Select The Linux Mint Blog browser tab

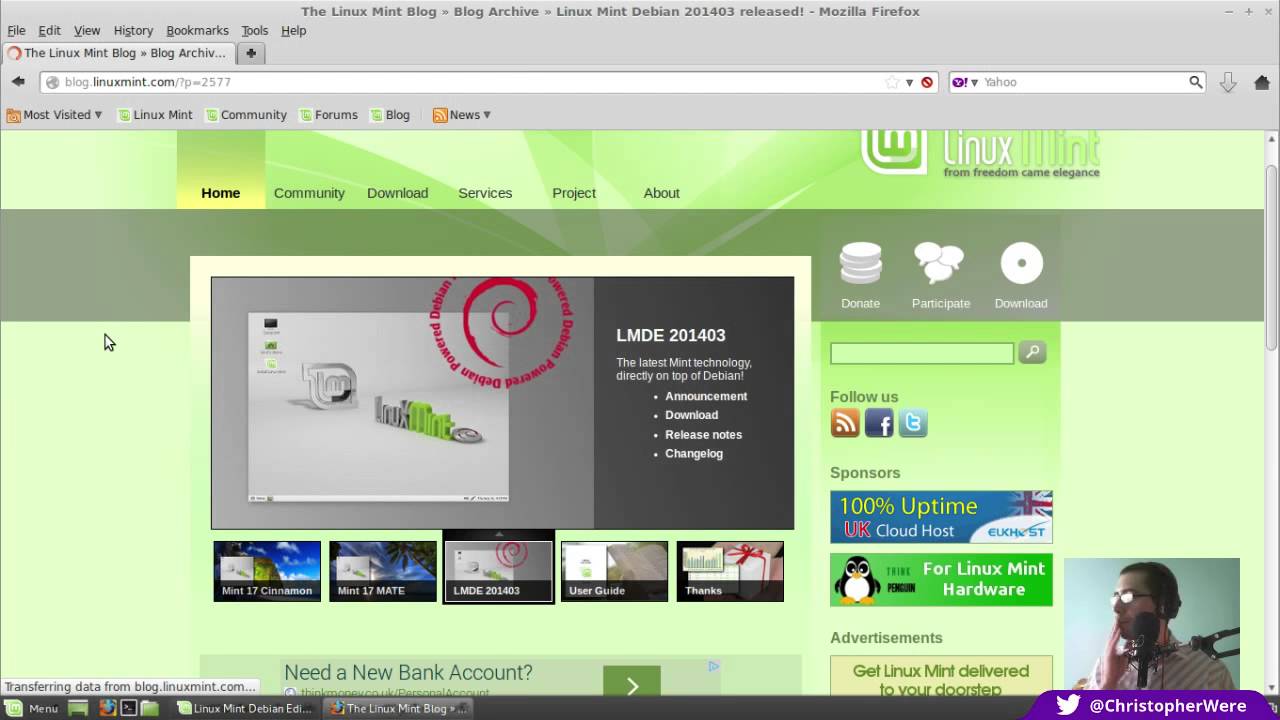pyautogui.click(x=119, y=53)
